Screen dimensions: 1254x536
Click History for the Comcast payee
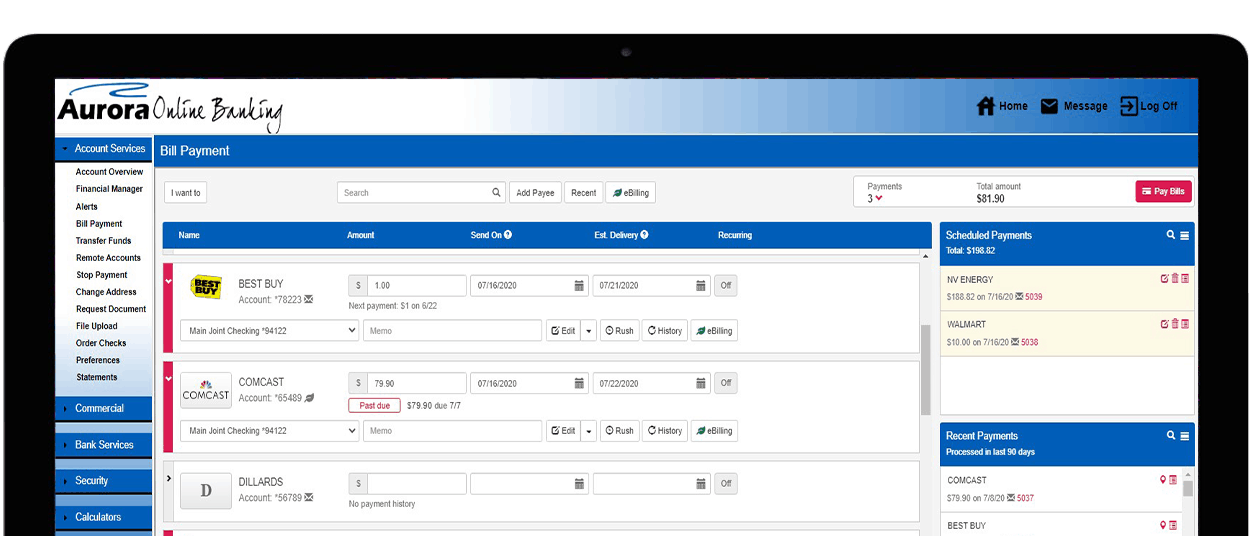(665, 431)
